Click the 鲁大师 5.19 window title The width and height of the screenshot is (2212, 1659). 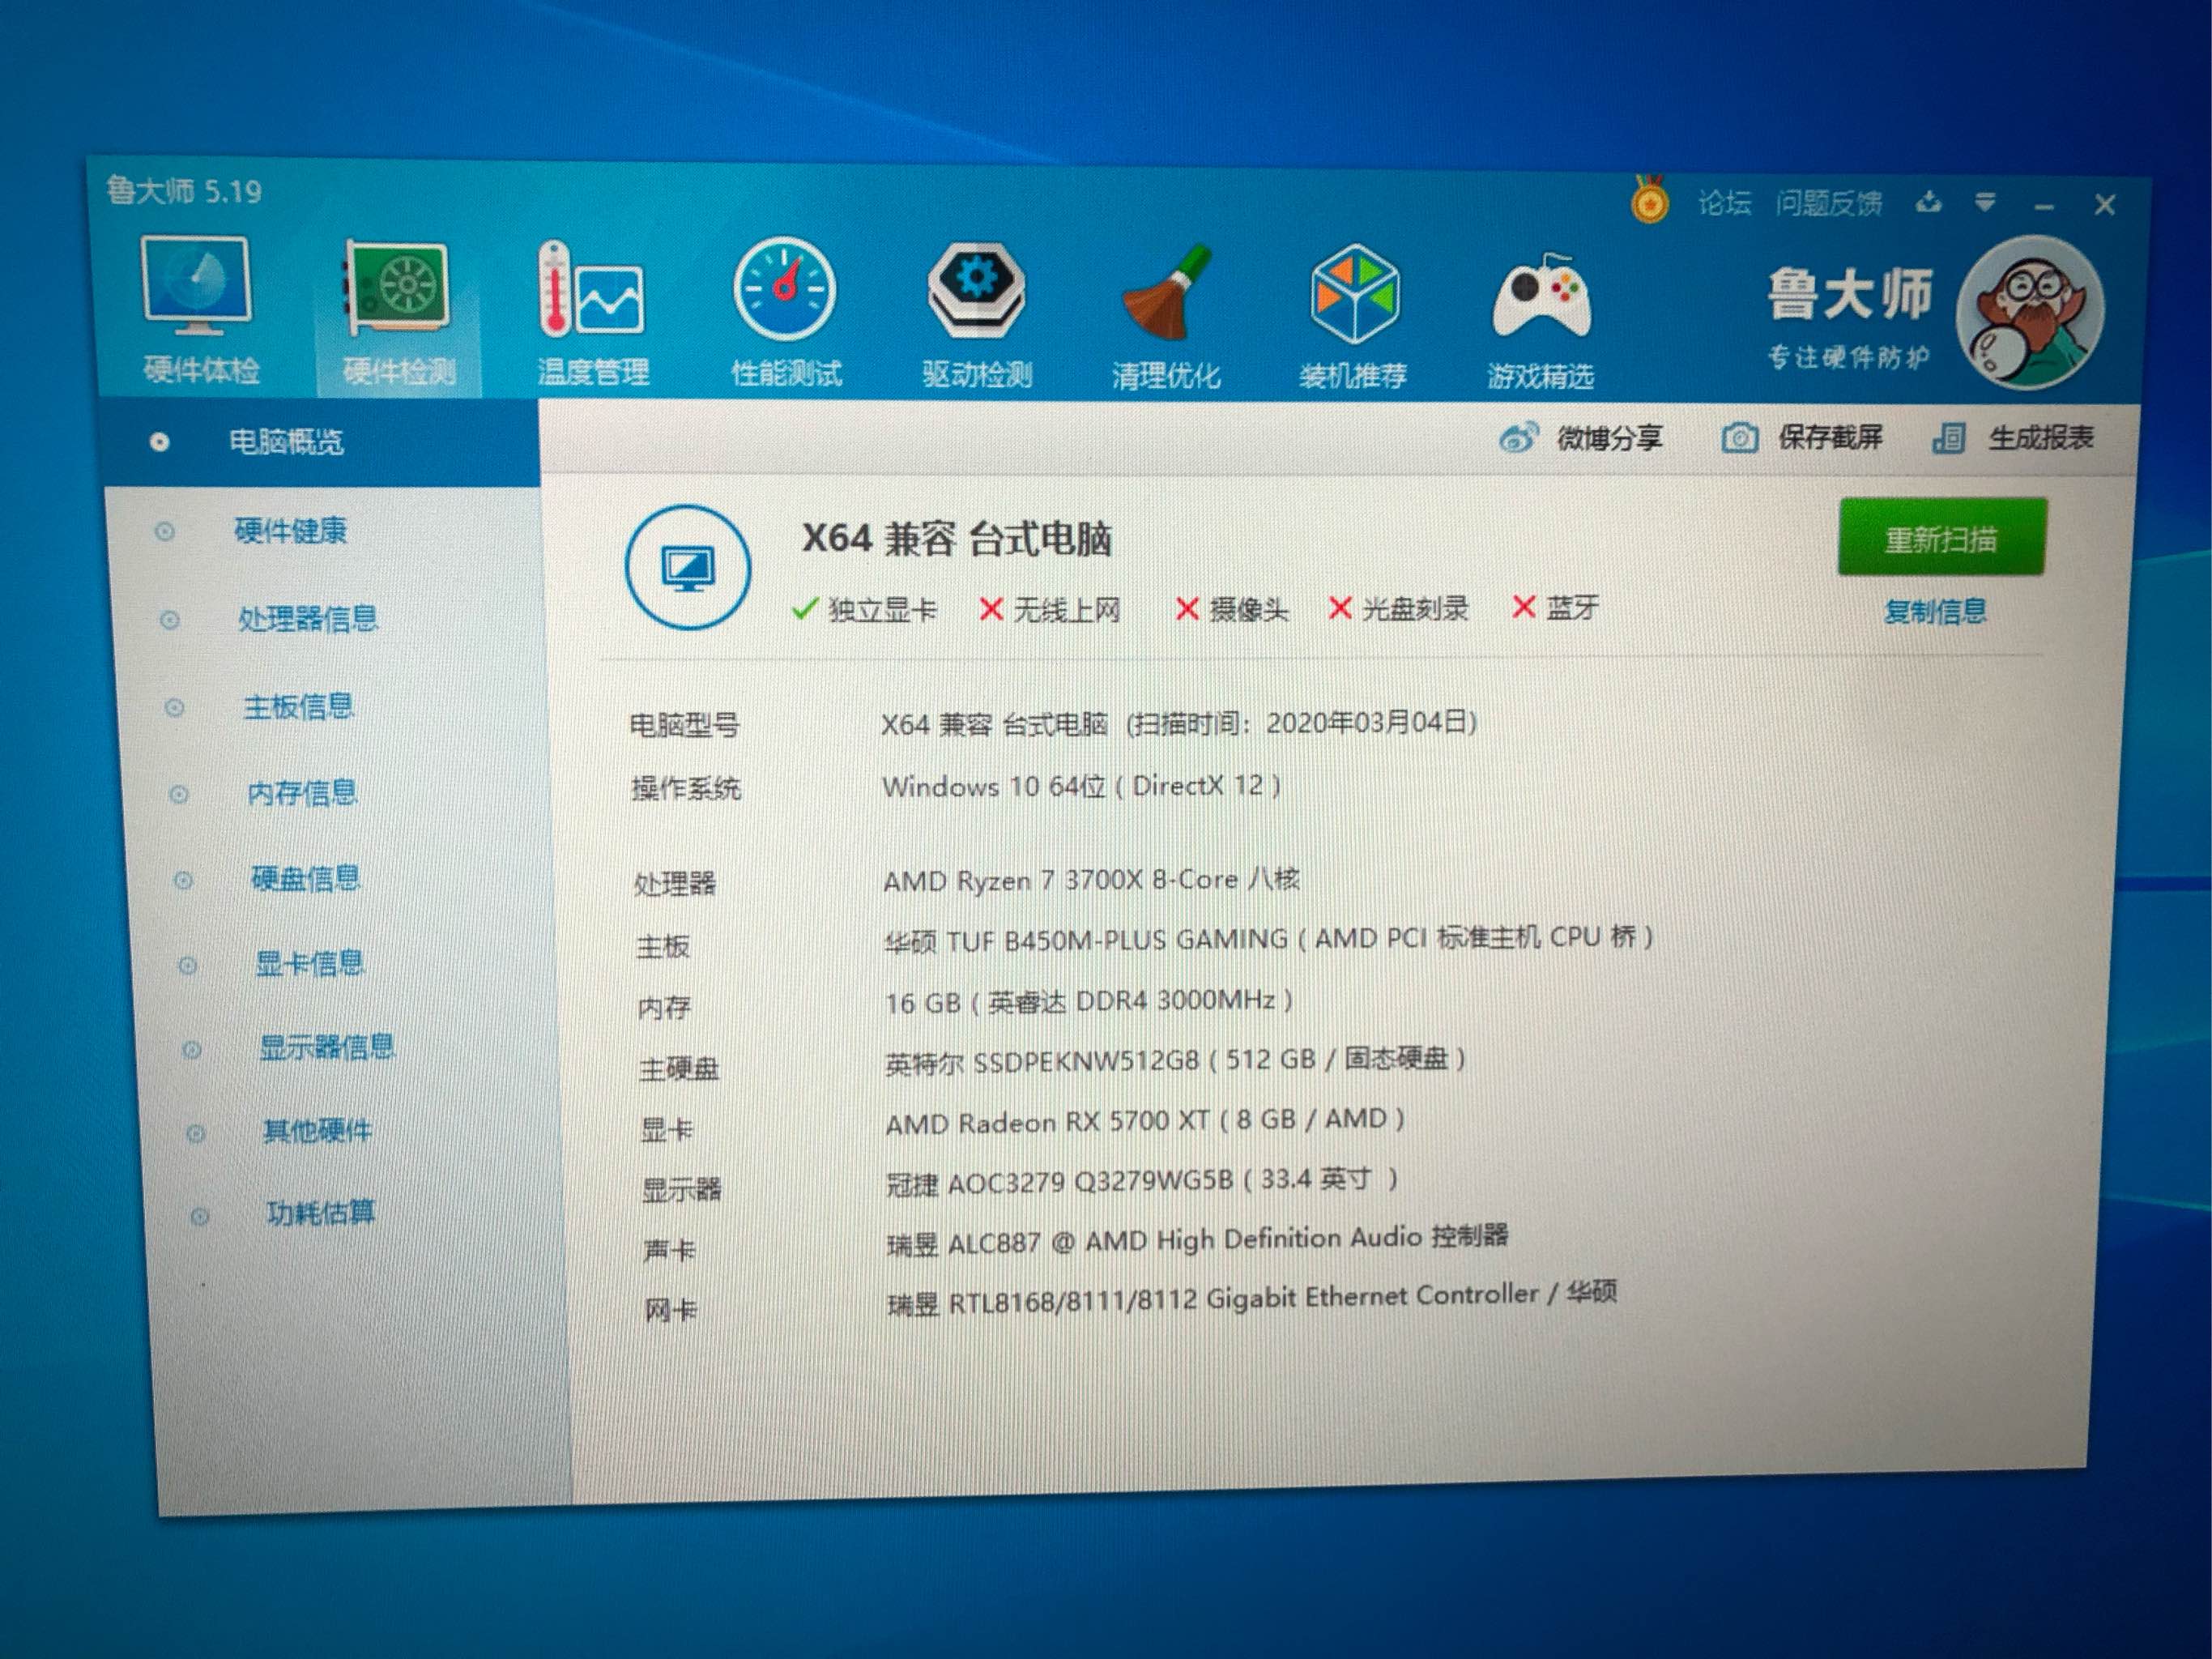pyautogui.click(x=184, y=190)
